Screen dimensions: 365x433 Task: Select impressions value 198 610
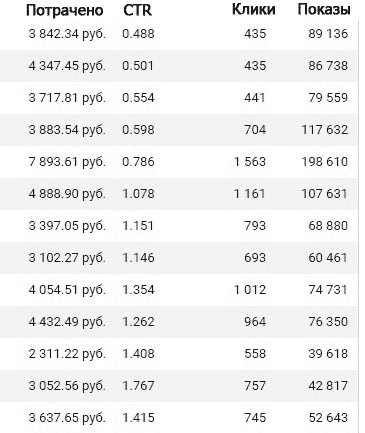325,162
